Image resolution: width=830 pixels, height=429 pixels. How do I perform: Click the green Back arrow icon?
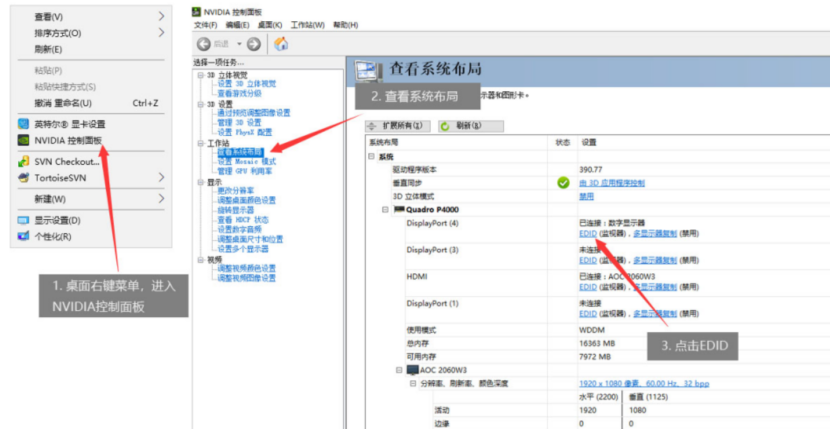(x=204, y=44)
